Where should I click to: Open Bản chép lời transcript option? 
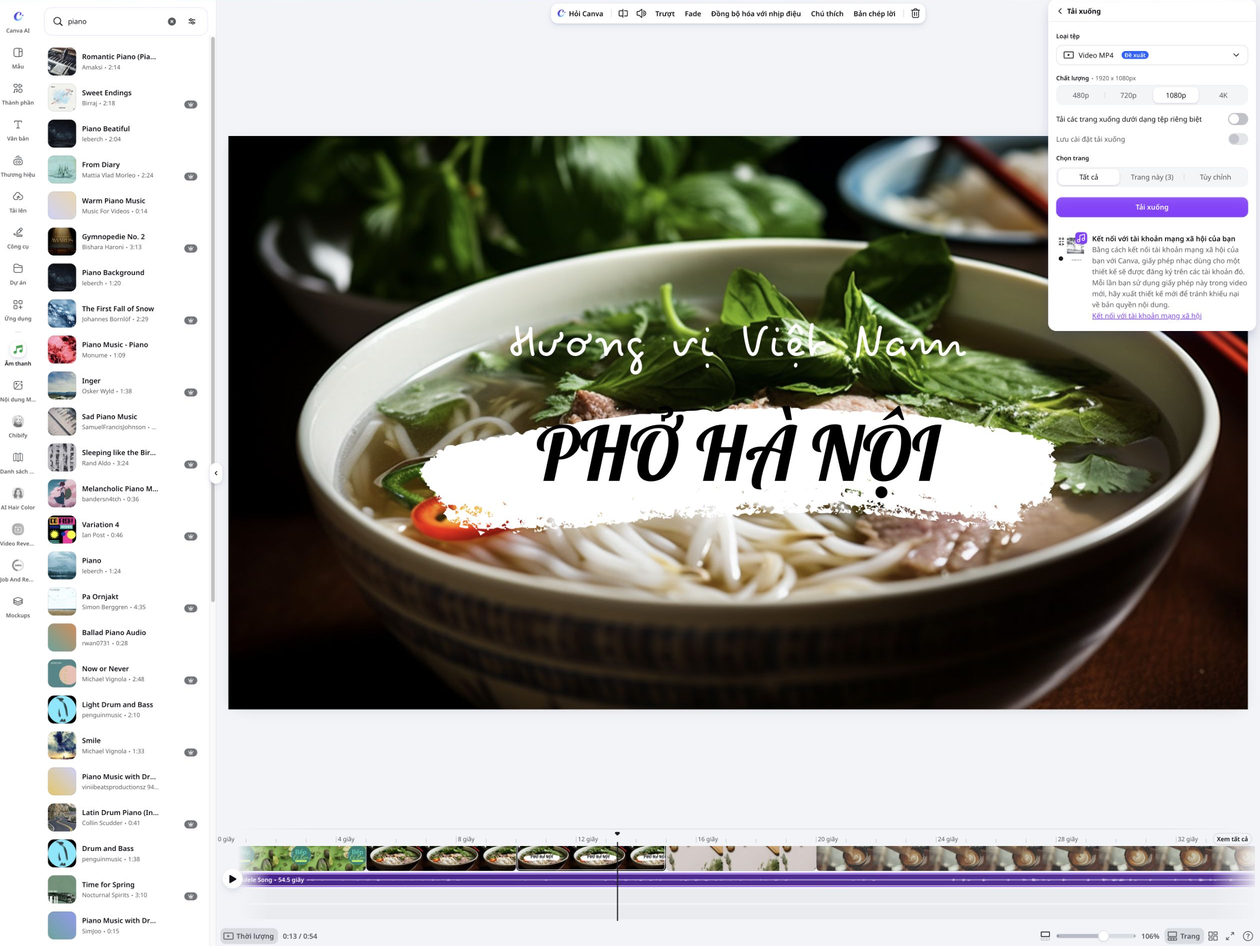coord(874,14)
